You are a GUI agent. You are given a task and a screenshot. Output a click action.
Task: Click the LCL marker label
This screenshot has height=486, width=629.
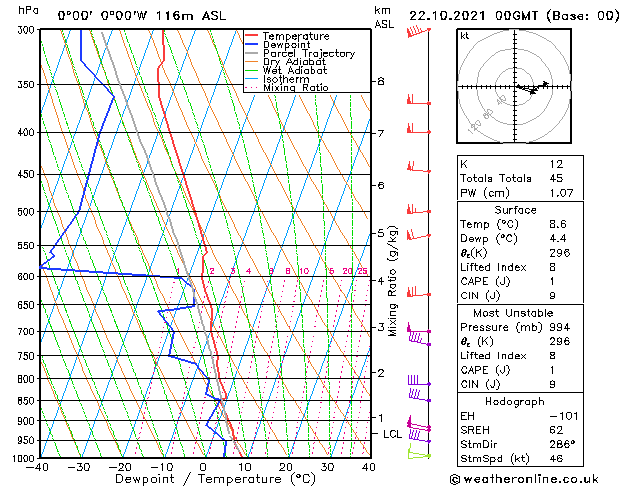(392, 434)
